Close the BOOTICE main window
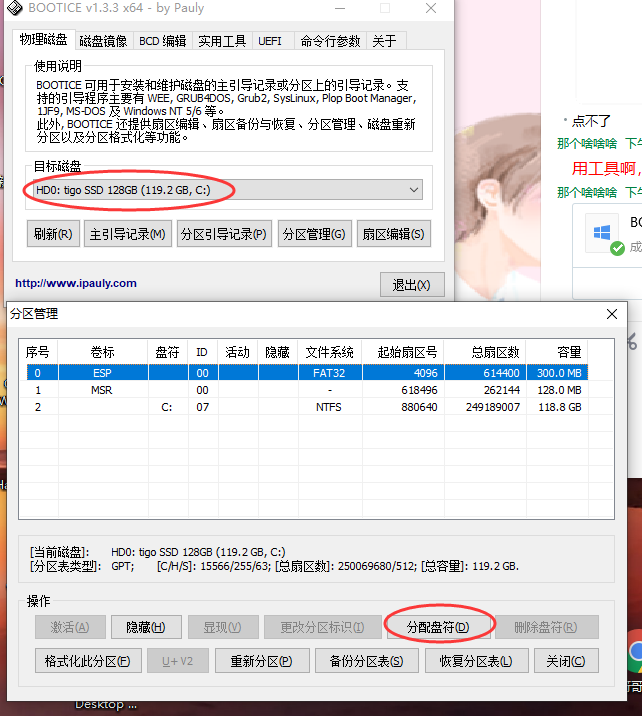This screenshot has height=716, width=642. click(x=431, y=8)
